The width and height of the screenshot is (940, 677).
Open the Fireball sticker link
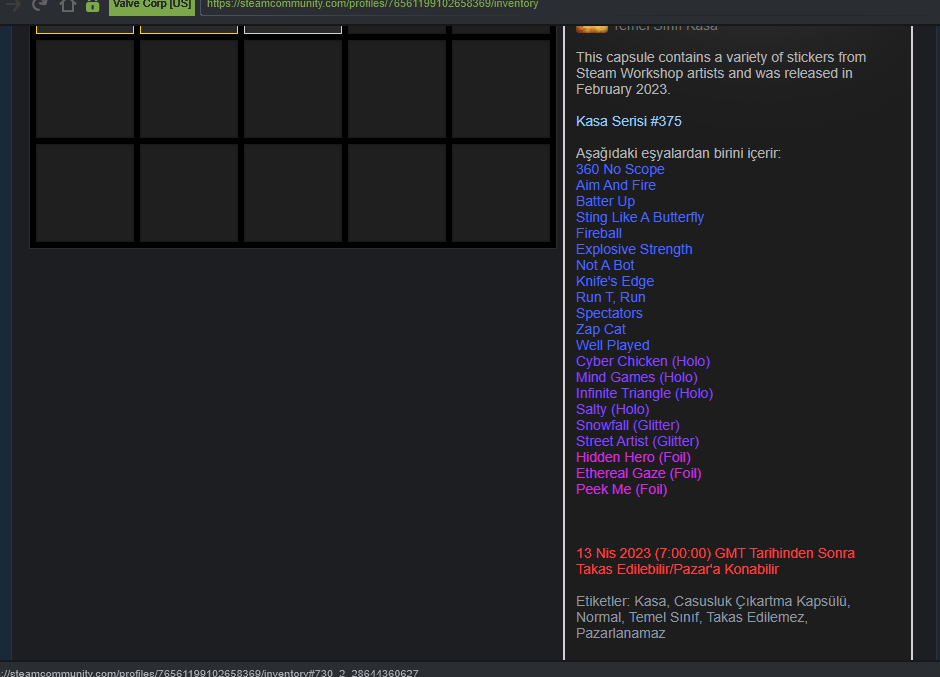pyautogui.click(x=598, y=233)
